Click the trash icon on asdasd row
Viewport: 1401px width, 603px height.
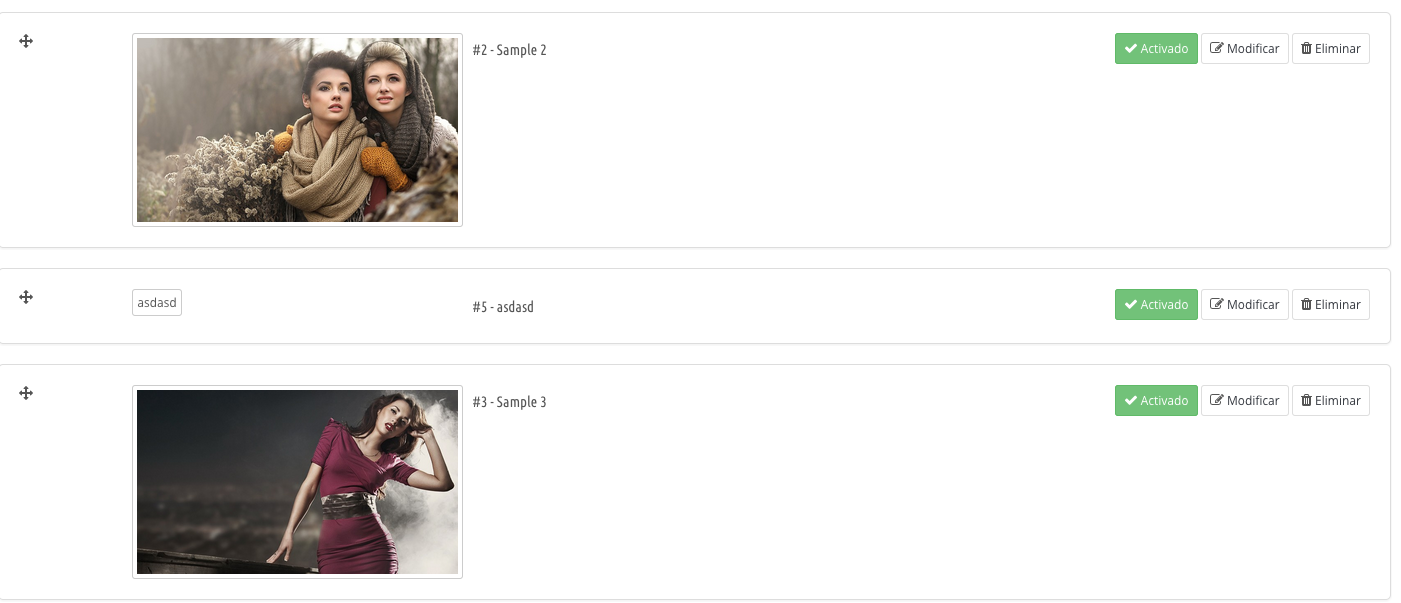point(1306,304)
